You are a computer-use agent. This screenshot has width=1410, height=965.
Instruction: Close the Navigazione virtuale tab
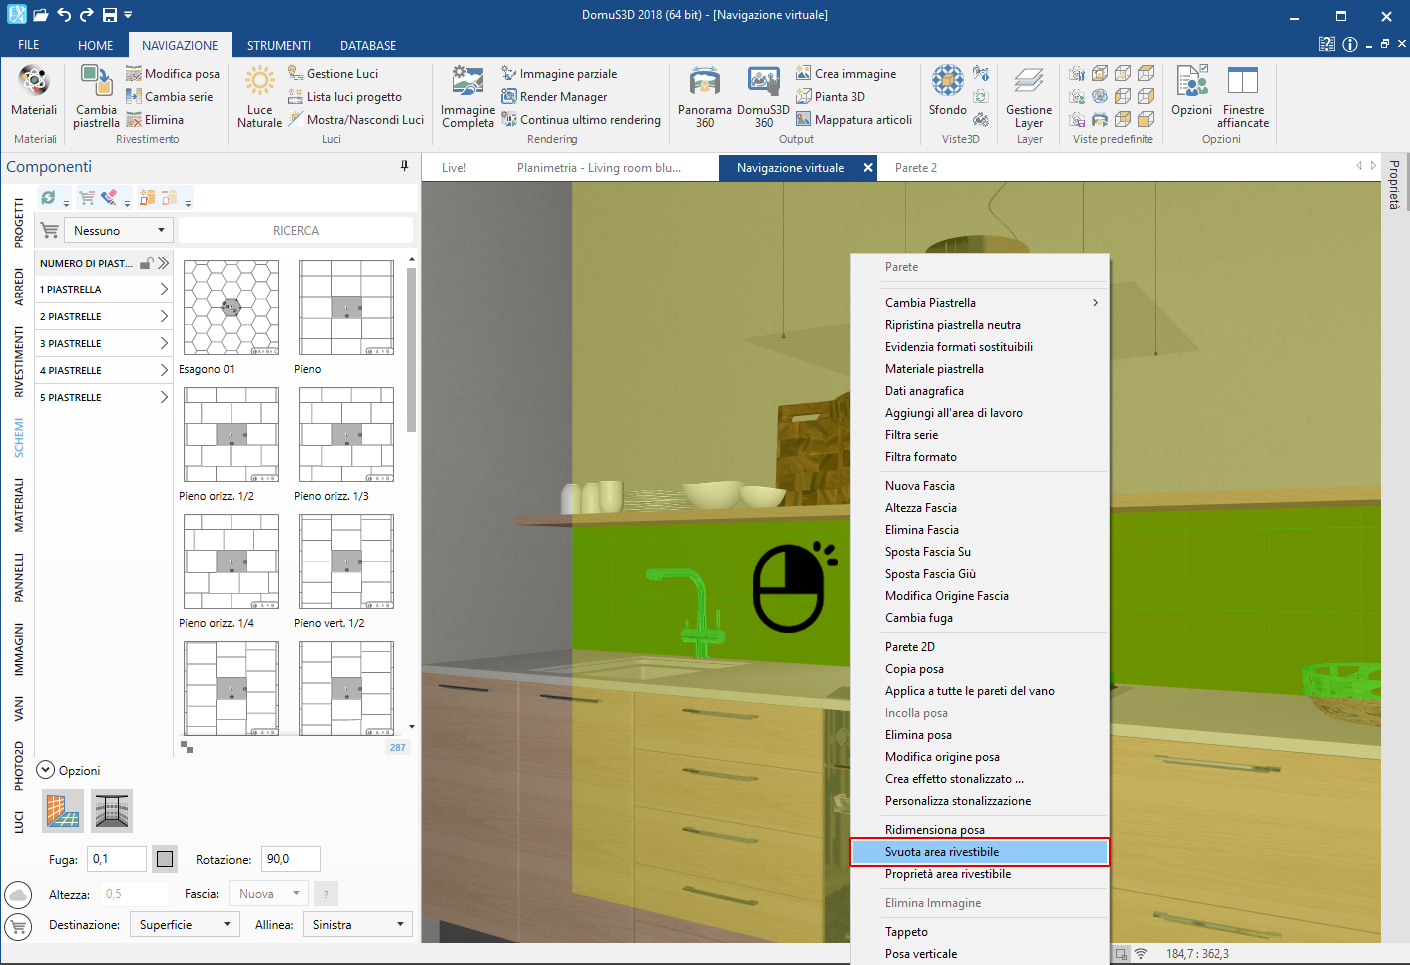868,168
